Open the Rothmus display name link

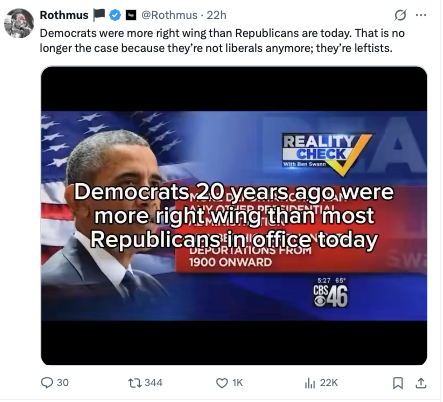[x=64, y=15]
